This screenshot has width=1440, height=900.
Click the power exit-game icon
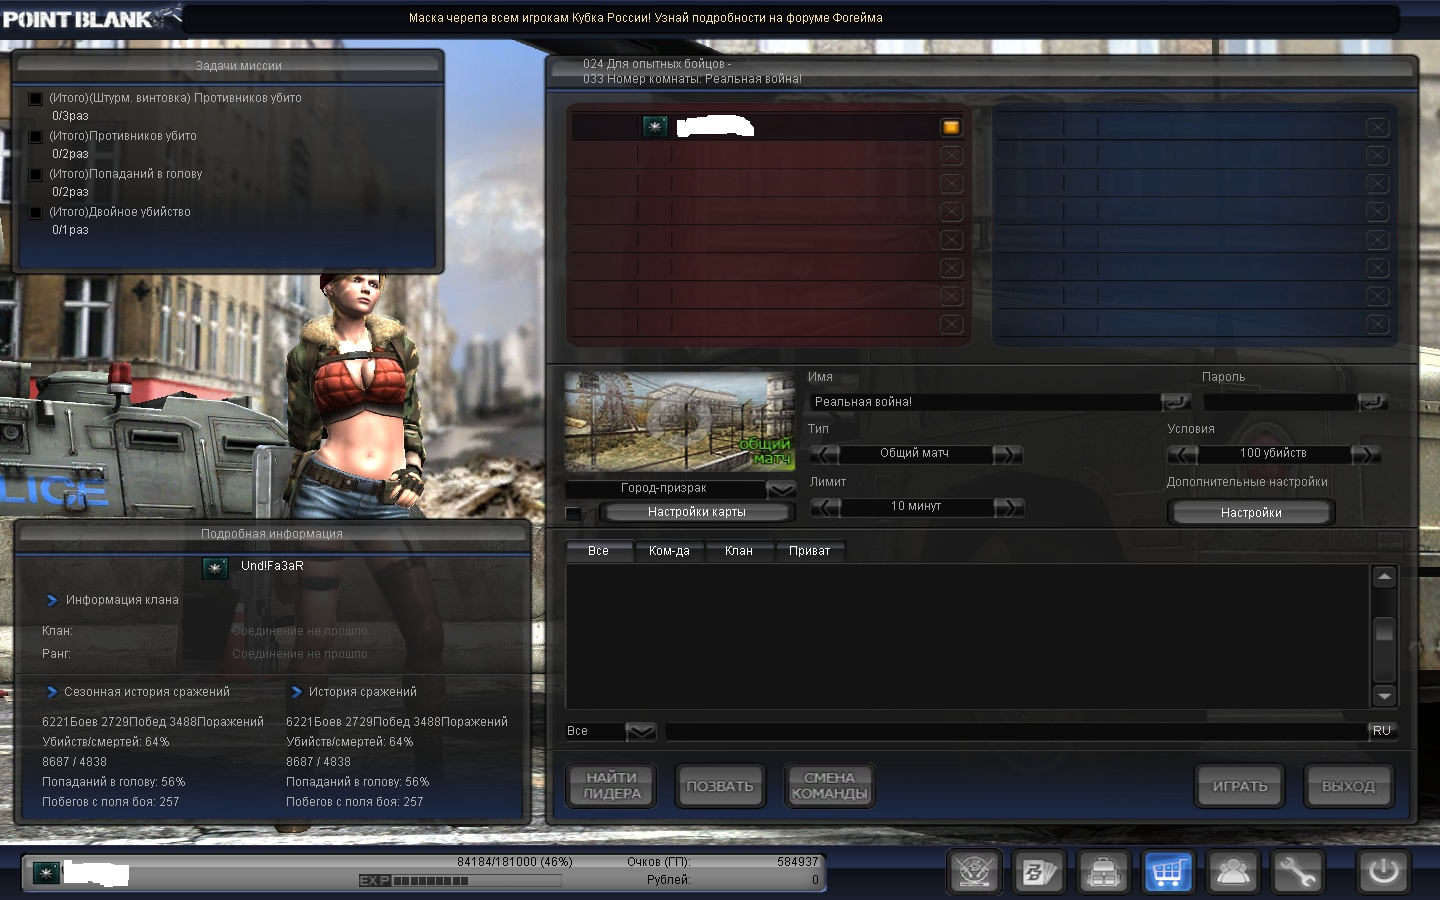pyautogui.click(x=1383, y=872)
